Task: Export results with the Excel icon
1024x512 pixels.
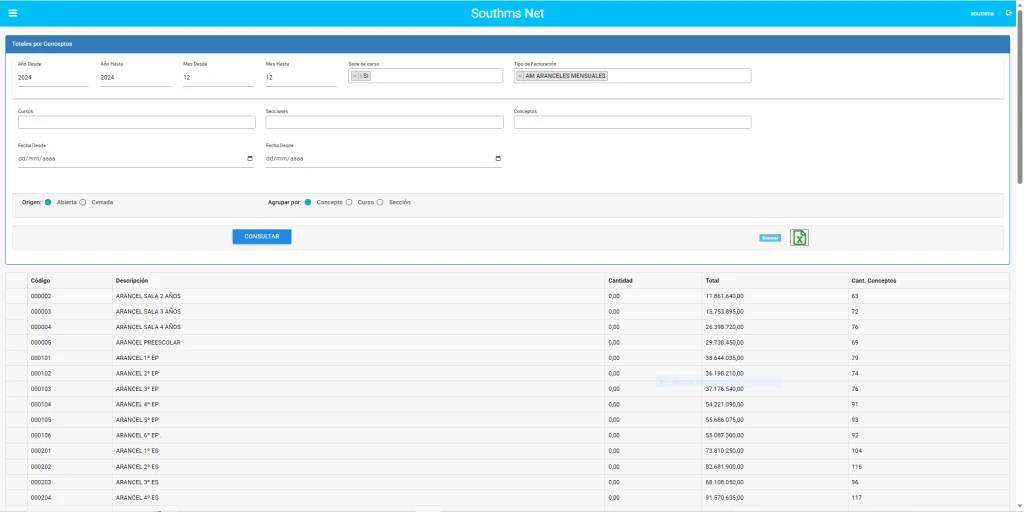Action: click(799, 238)
